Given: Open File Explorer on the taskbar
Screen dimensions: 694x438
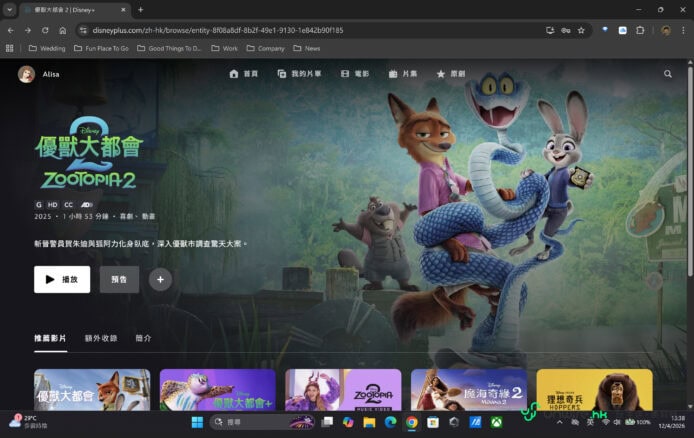Looking at the screenshot, I should (369, 423).
